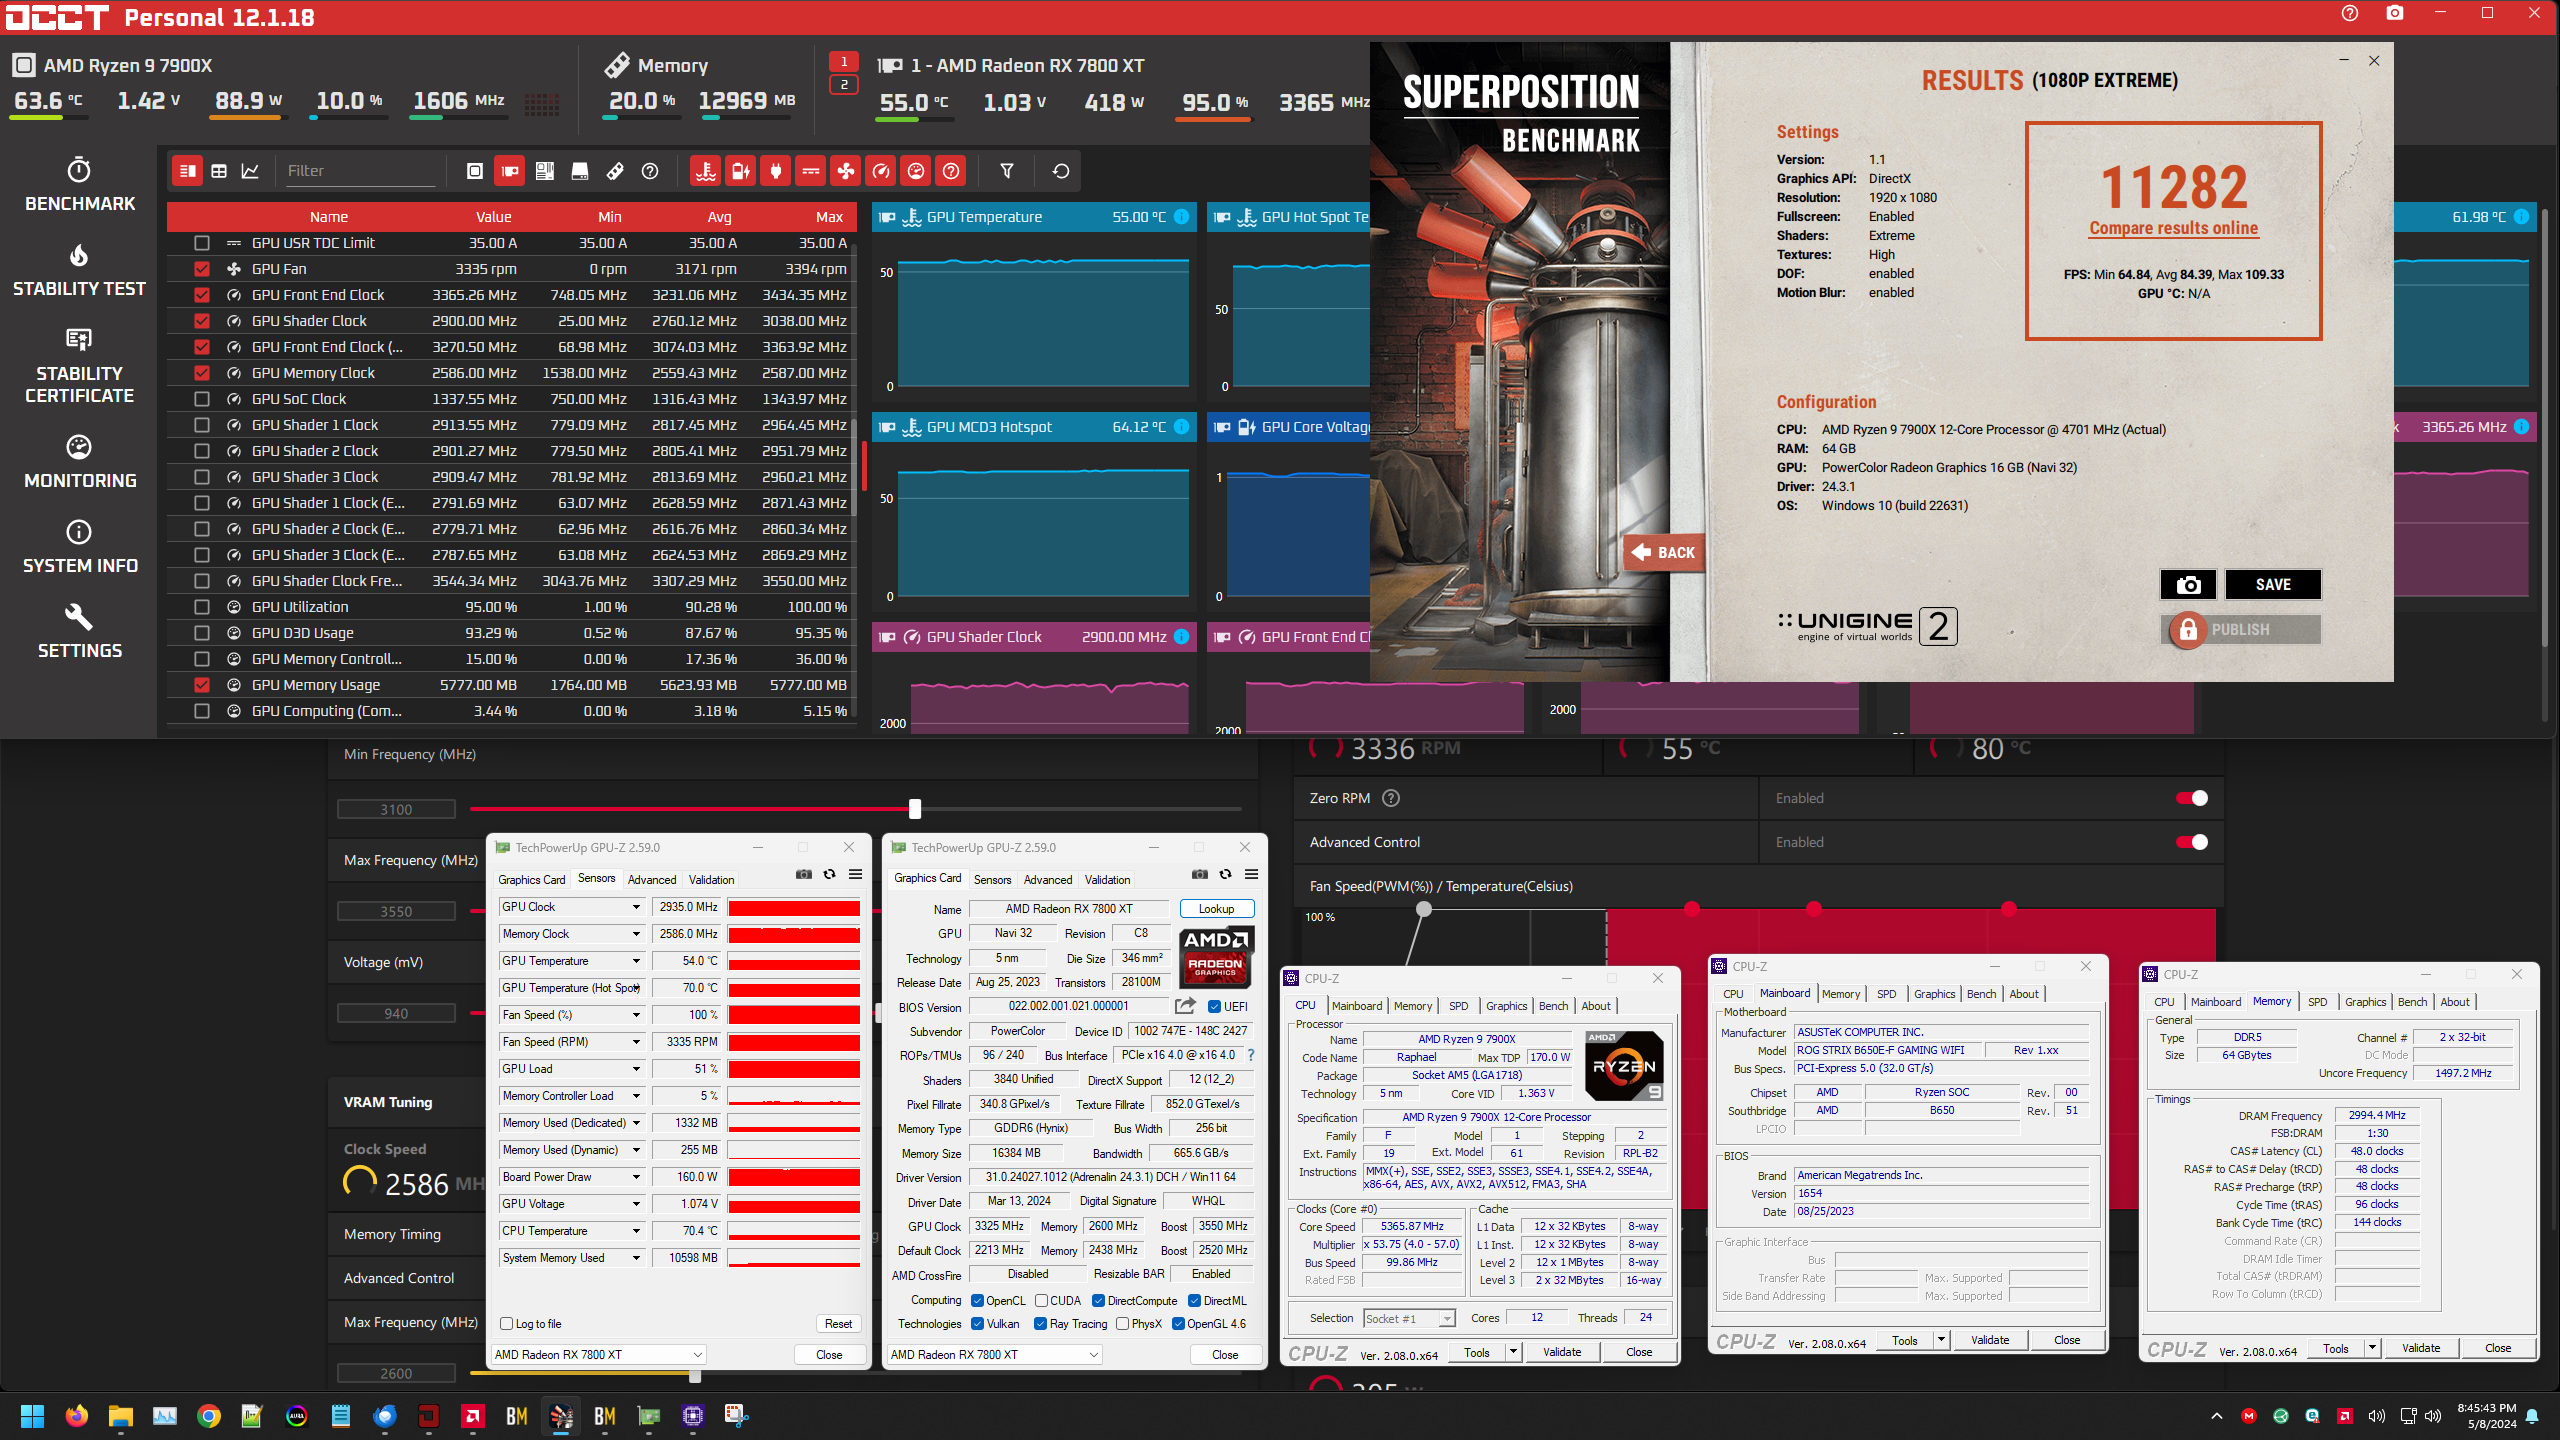Click the SAVE button in Superposition results
Screen dimensions: 2560x1440
[x=2273, y=585]
